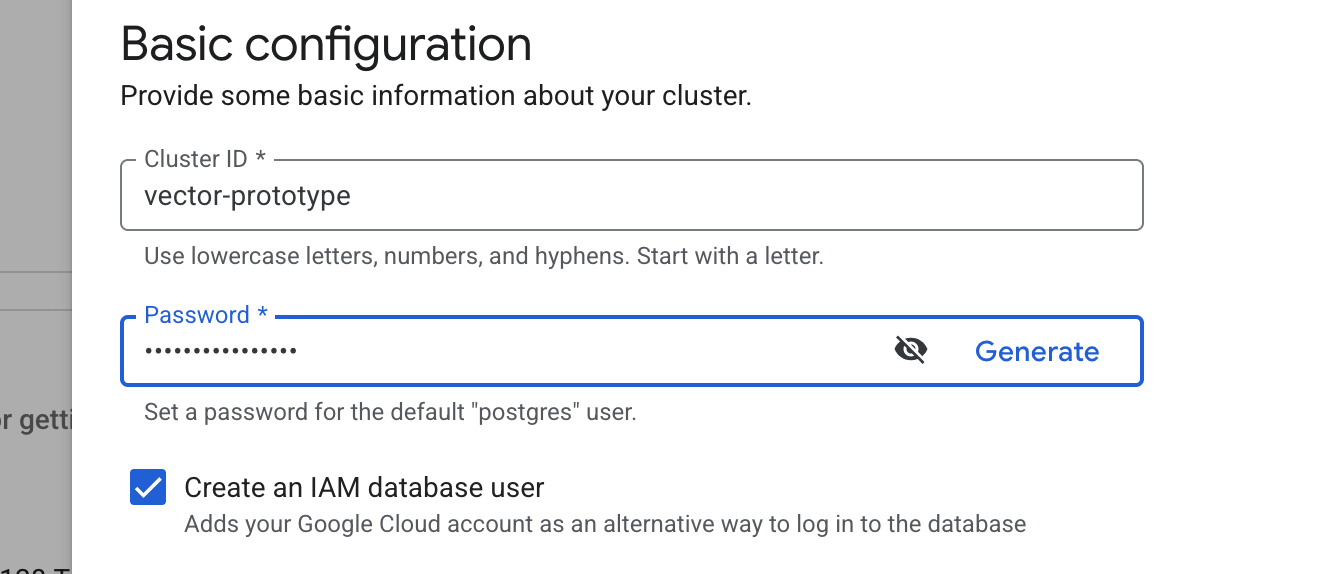Click empty area right of "vector-prototype" text
Screen dimensions: 1320x574
click(x=750, y=195)
